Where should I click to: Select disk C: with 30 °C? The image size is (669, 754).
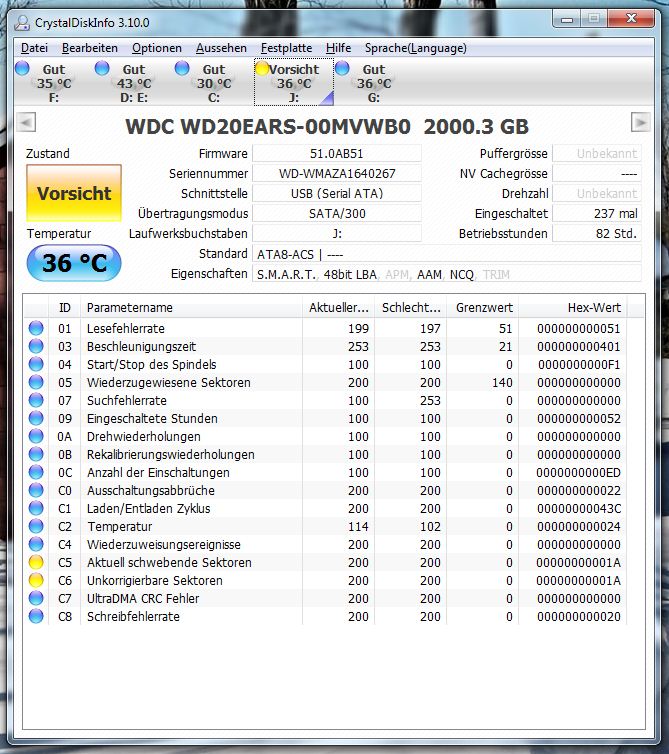coord(214,83)
